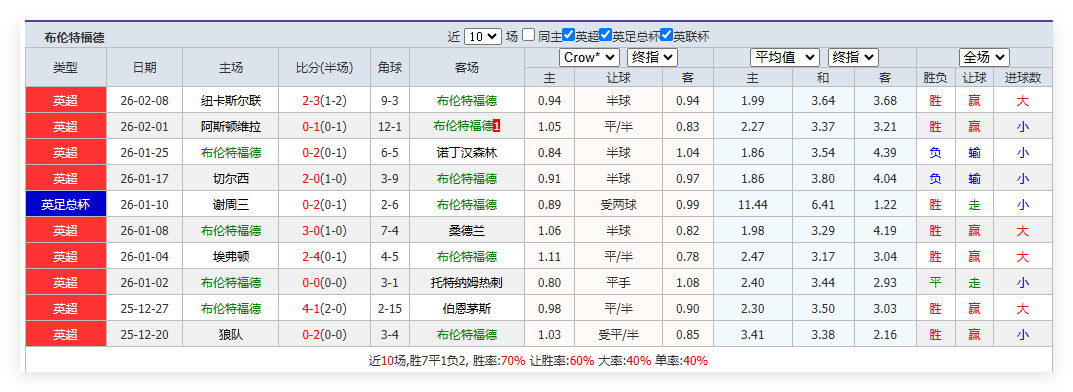This screenshot has width=1073, height=392.
Task: Open the 谢周三 team link
Action: 231,205
